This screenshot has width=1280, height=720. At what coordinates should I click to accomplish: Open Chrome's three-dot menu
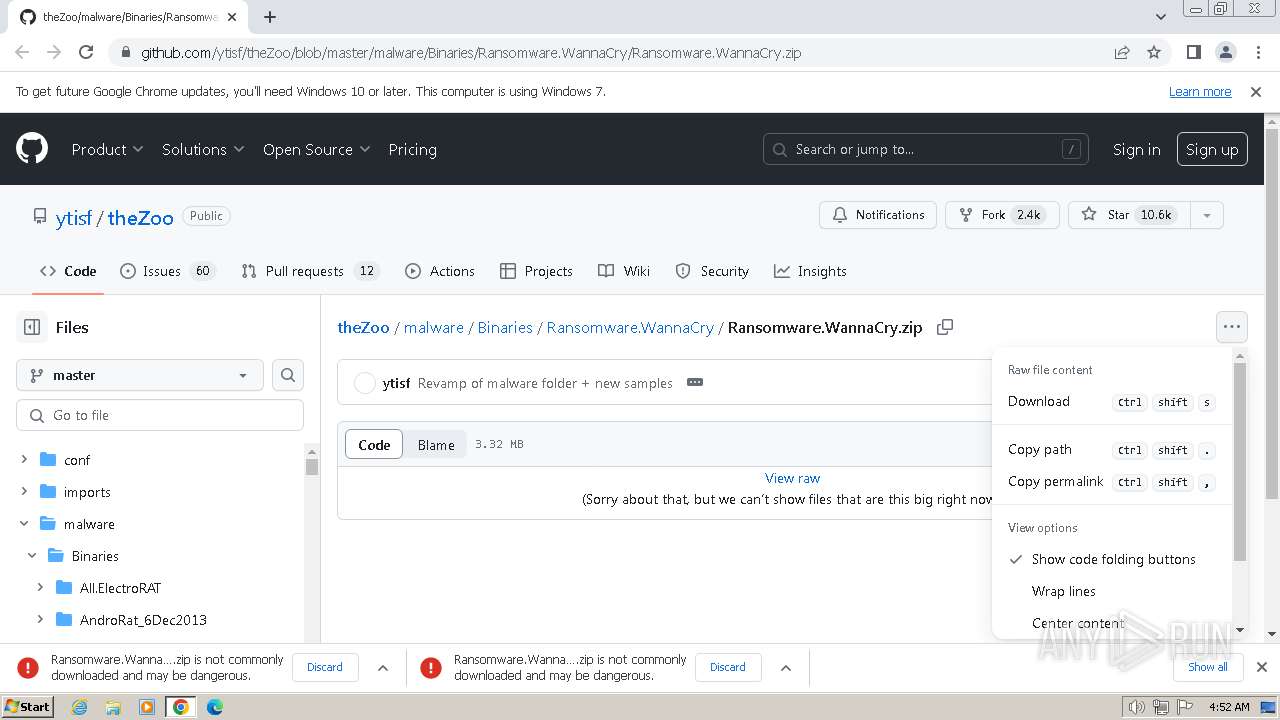(x=1257, y=52)
